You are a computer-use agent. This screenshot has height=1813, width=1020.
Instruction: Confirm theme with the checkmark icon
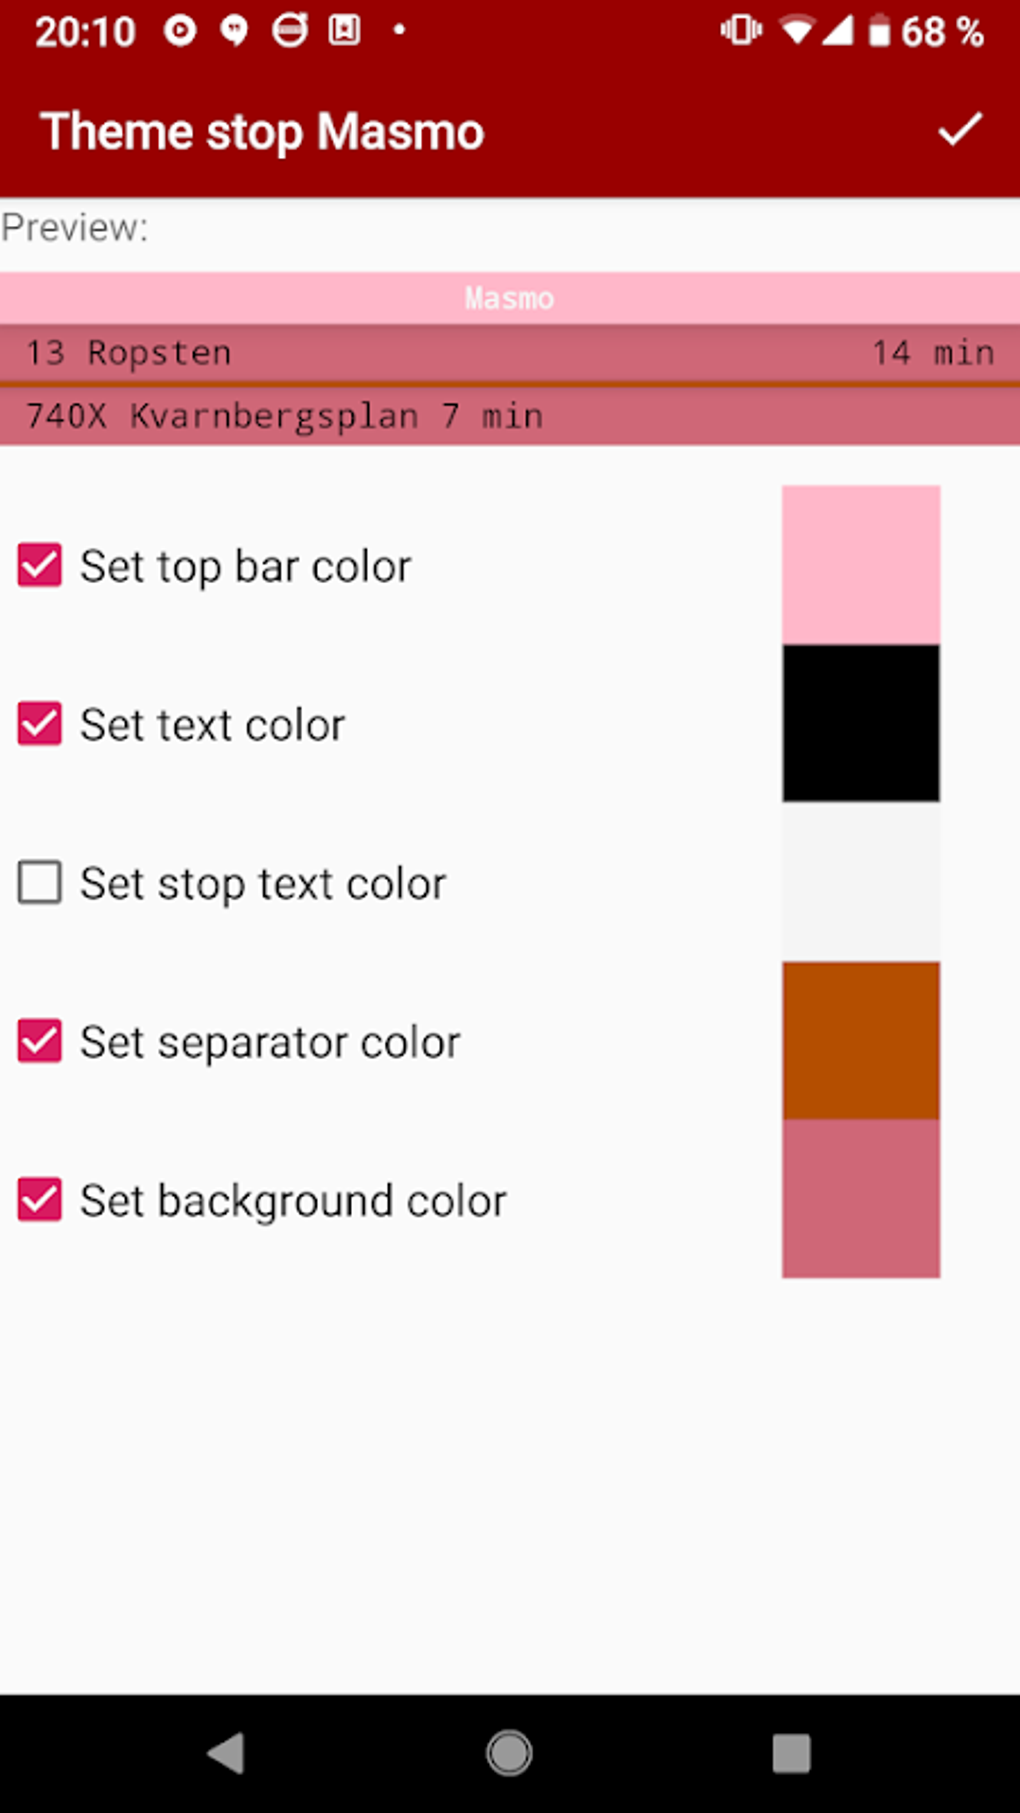pos(959,130)
